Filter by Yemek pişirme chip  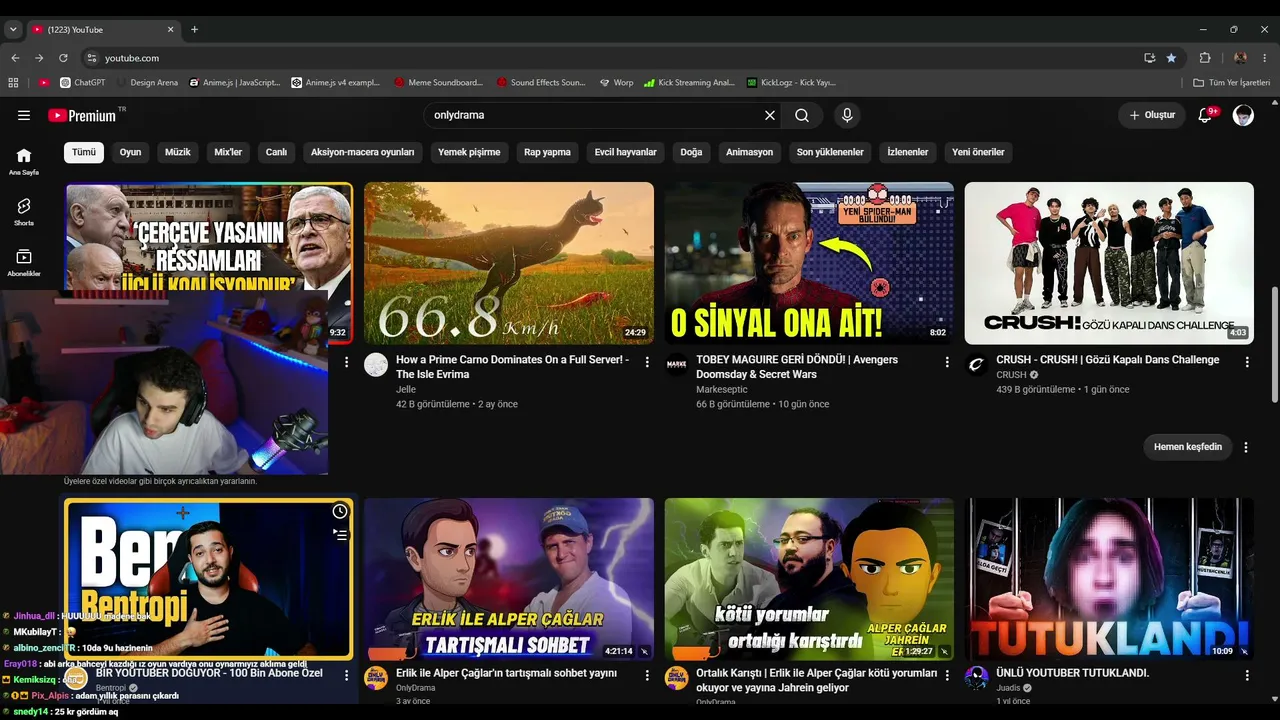469,152
